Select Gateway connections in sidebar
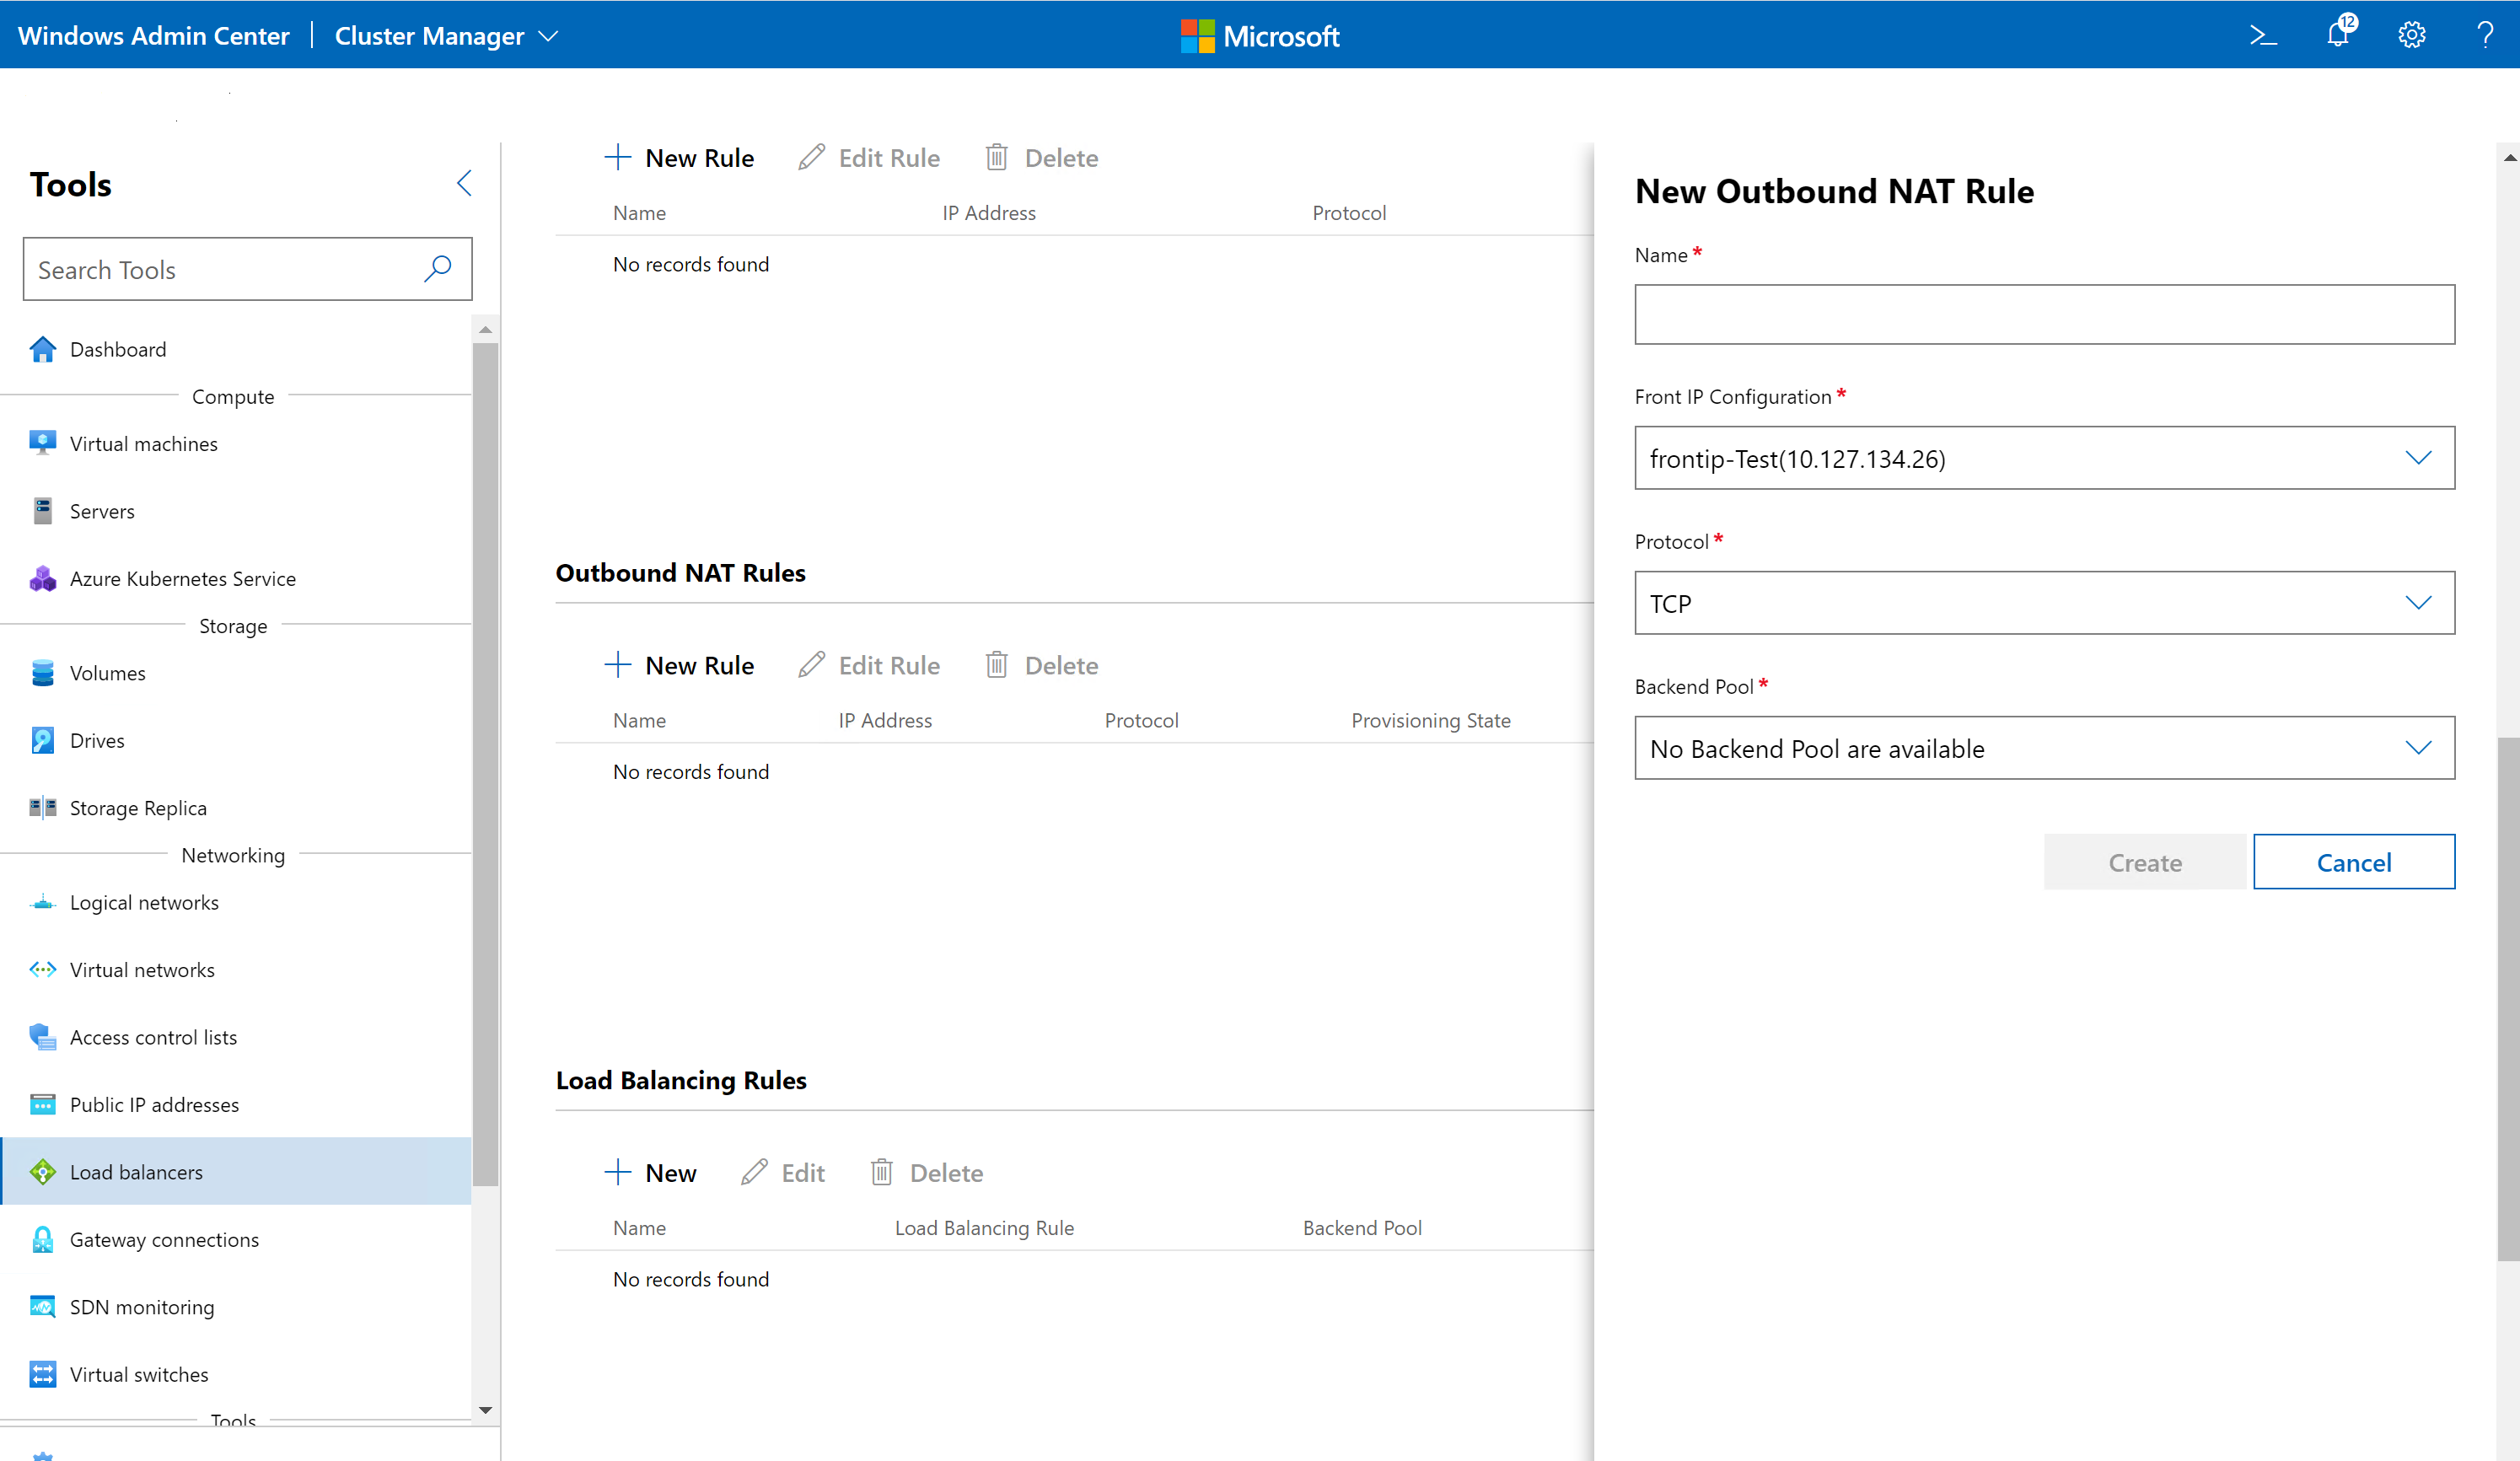Screen dimensions: 2520x1461 [x=164, y=1239]
